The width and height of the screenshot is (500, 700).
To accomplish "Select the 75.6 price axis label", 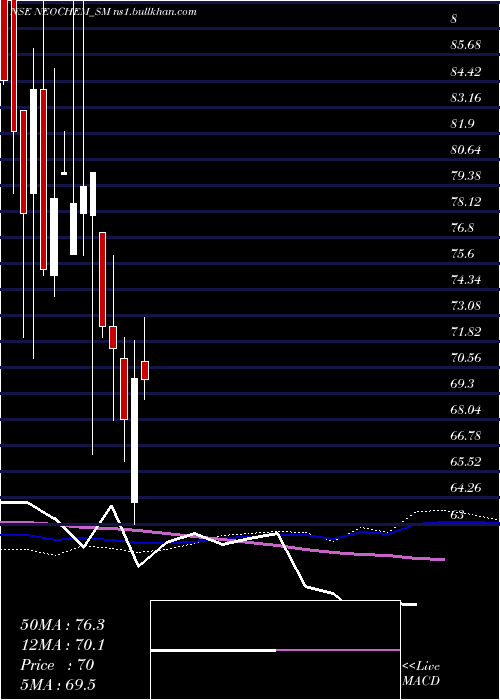I will pos(462,253).
